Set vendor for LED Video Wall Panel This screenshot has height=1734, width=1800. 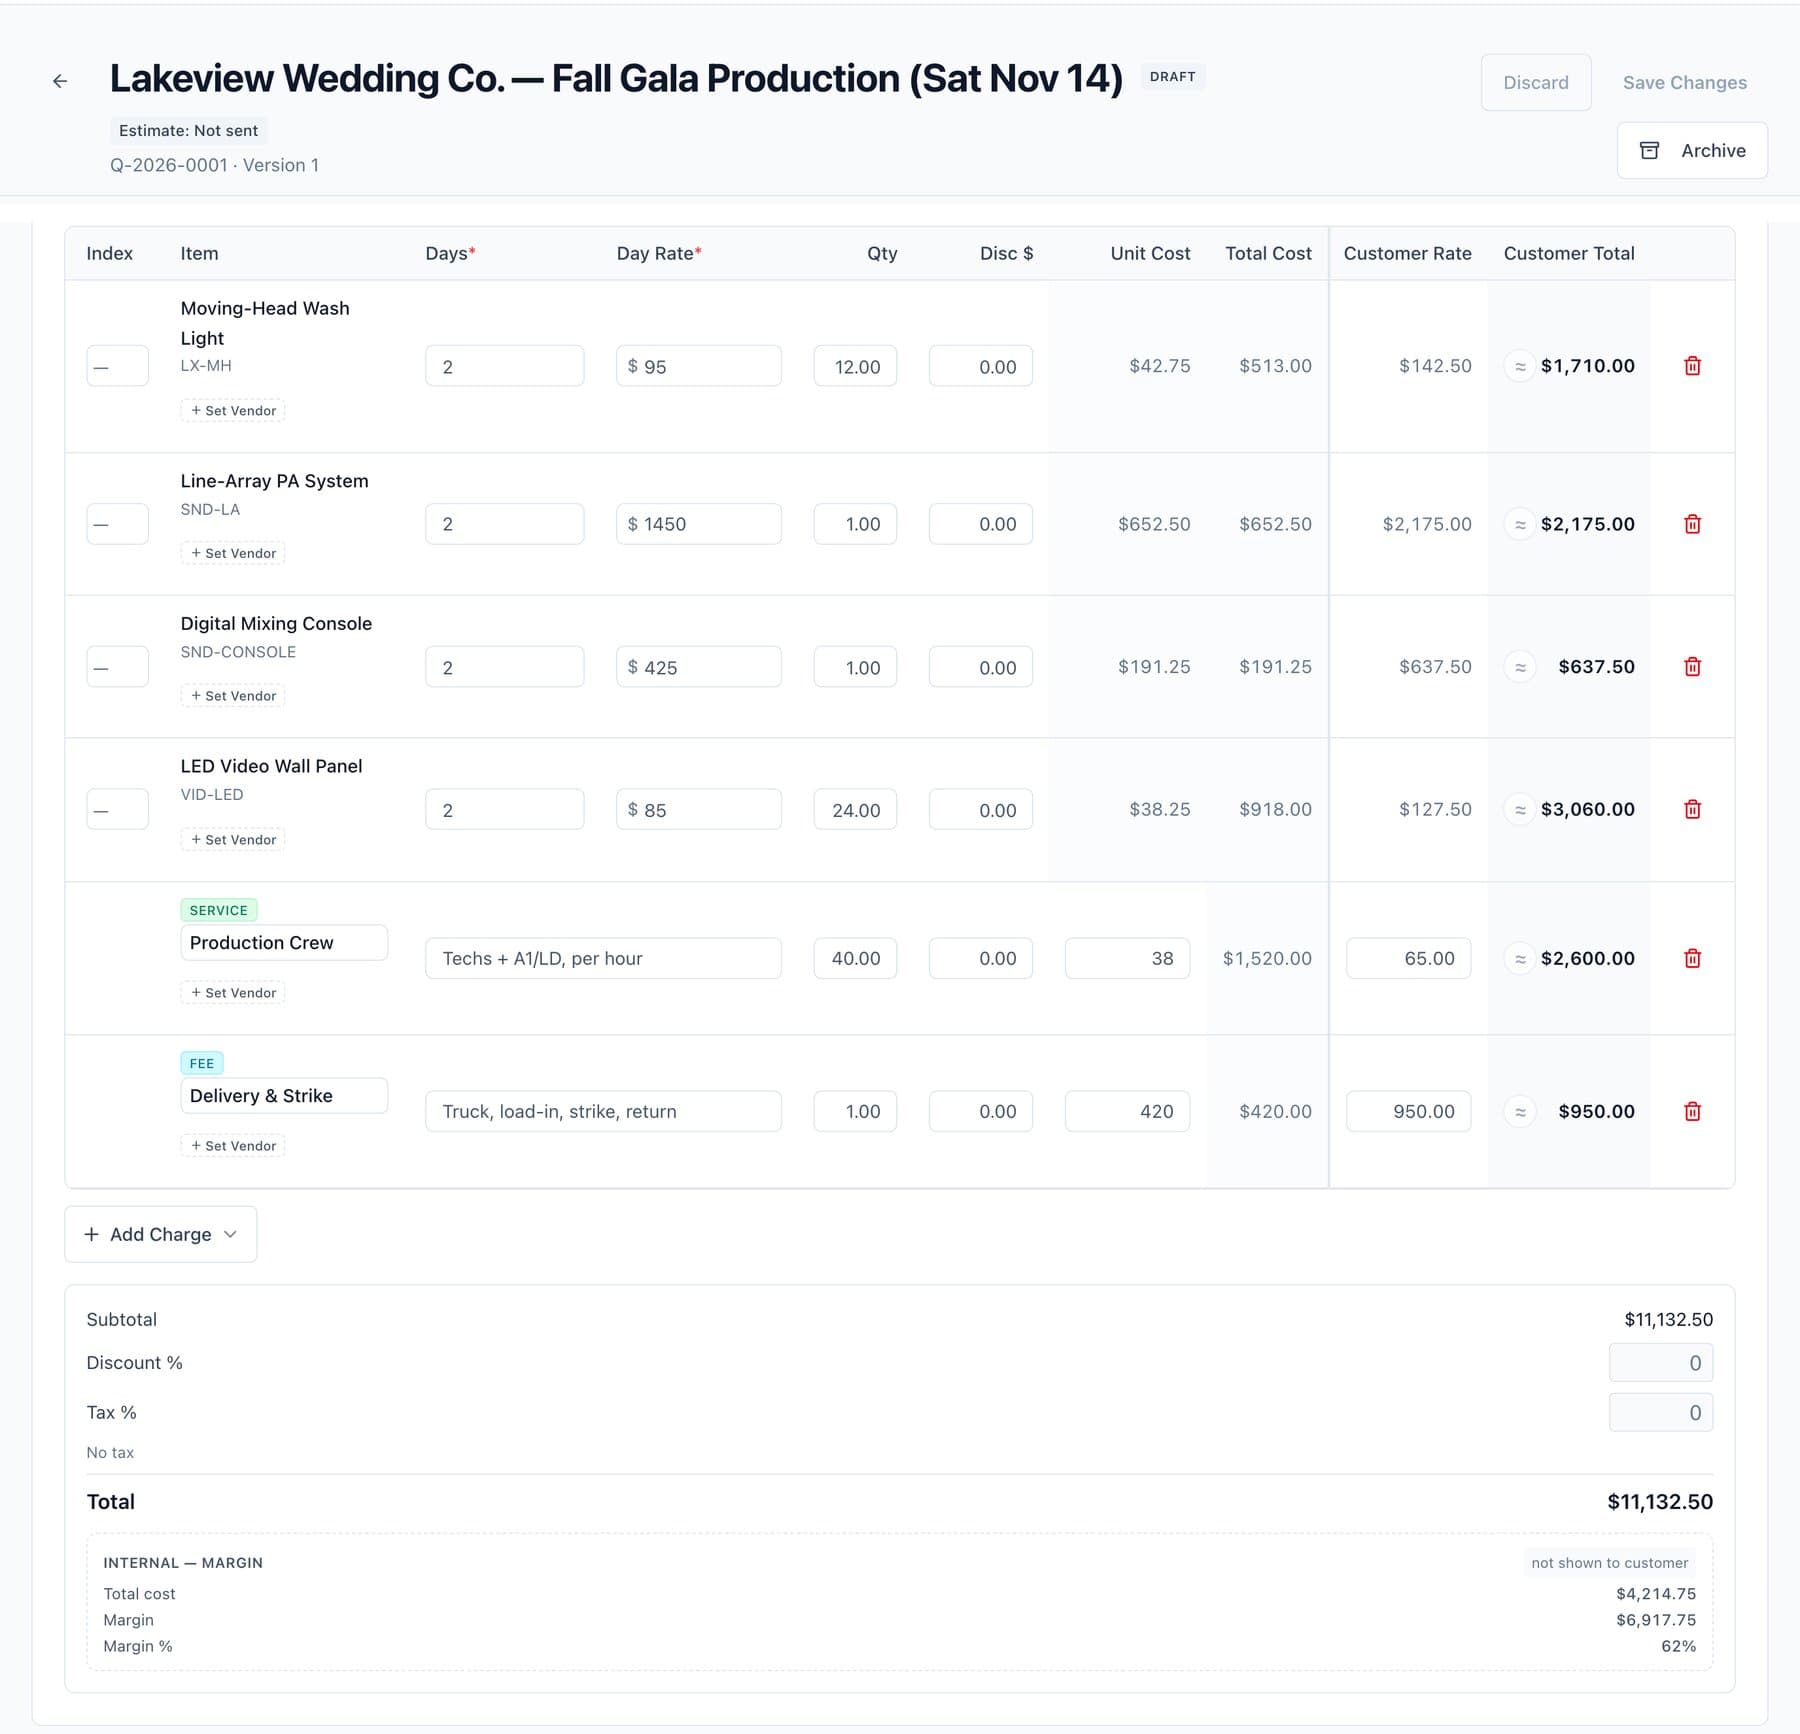tap(233, 839)
